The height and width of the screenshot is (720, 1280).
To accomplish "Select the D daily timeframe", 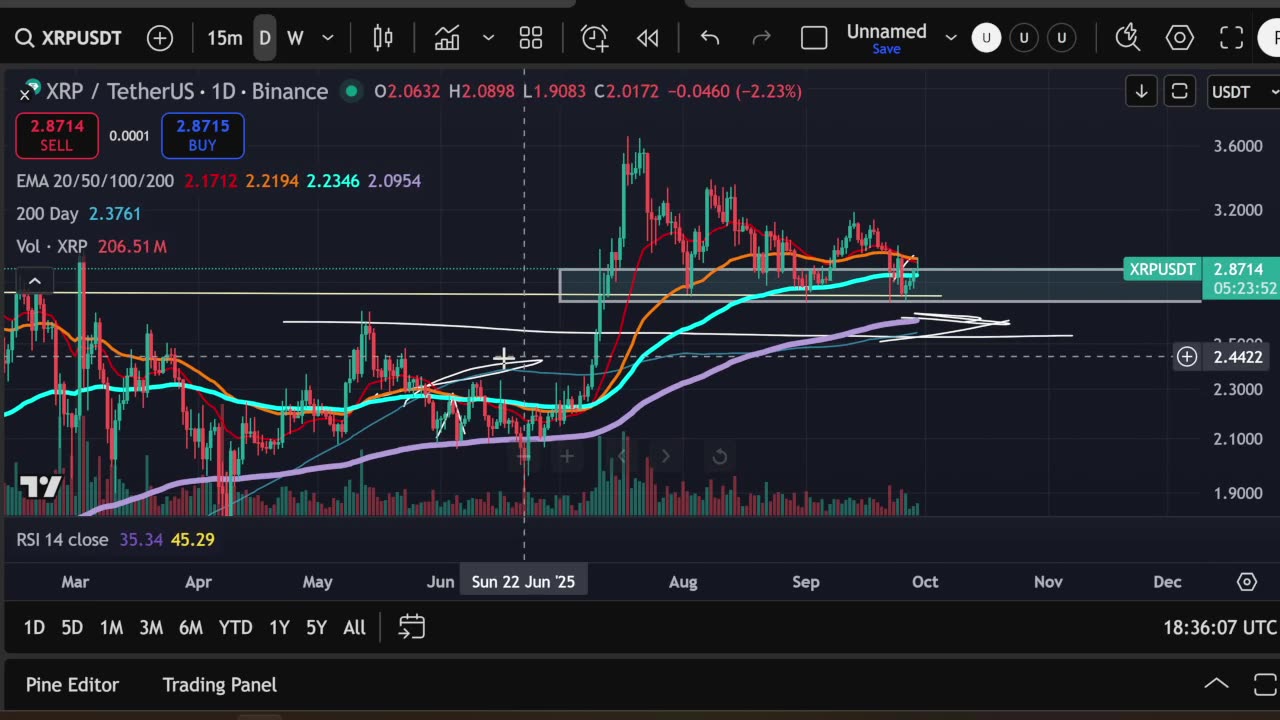I will [265, 38].
